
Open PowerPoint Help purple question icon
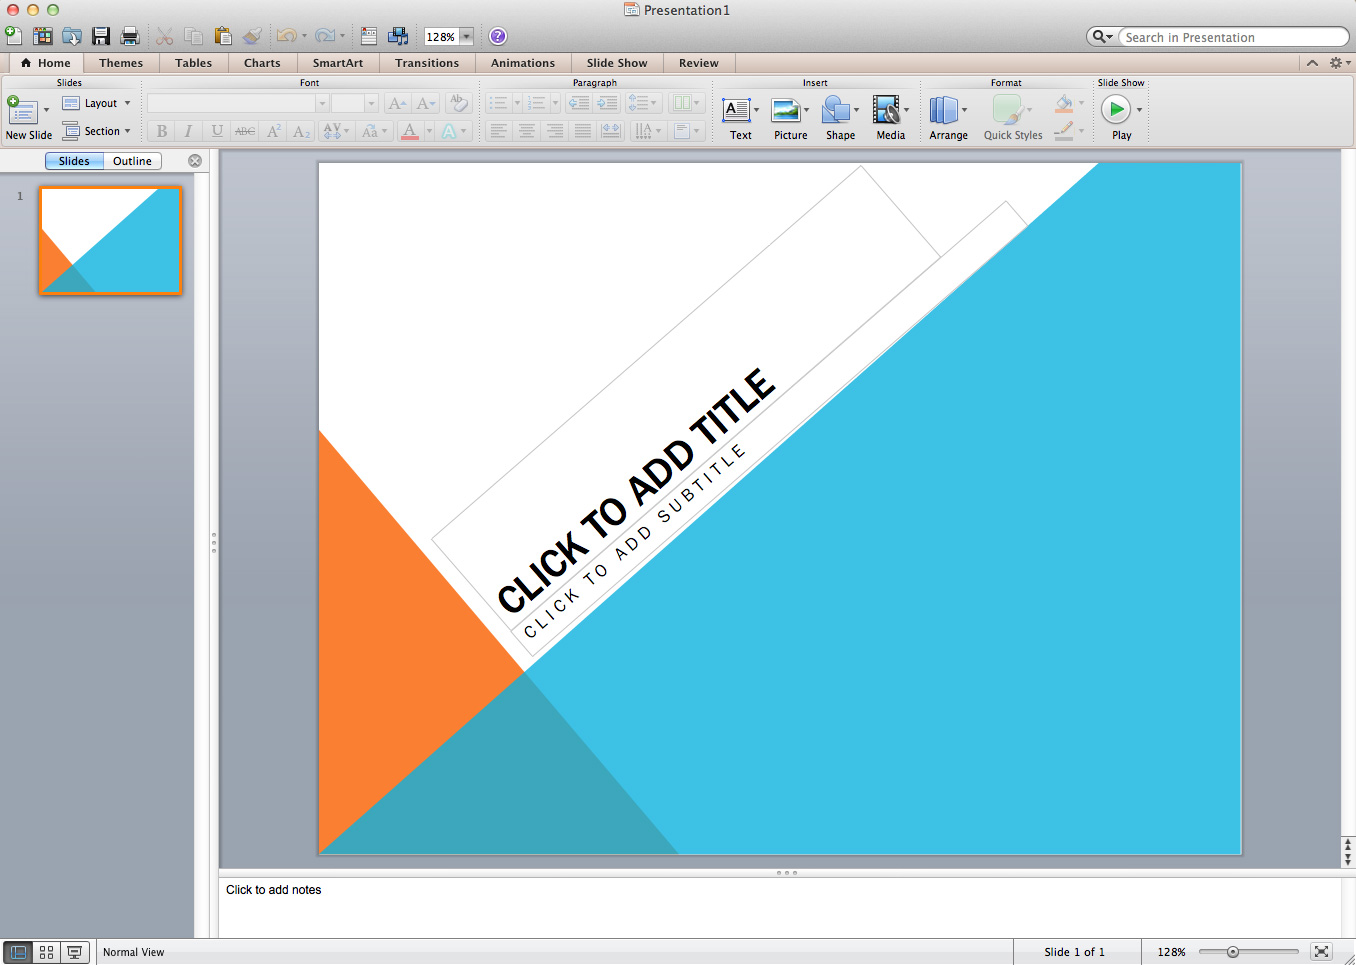click(498, 37)
